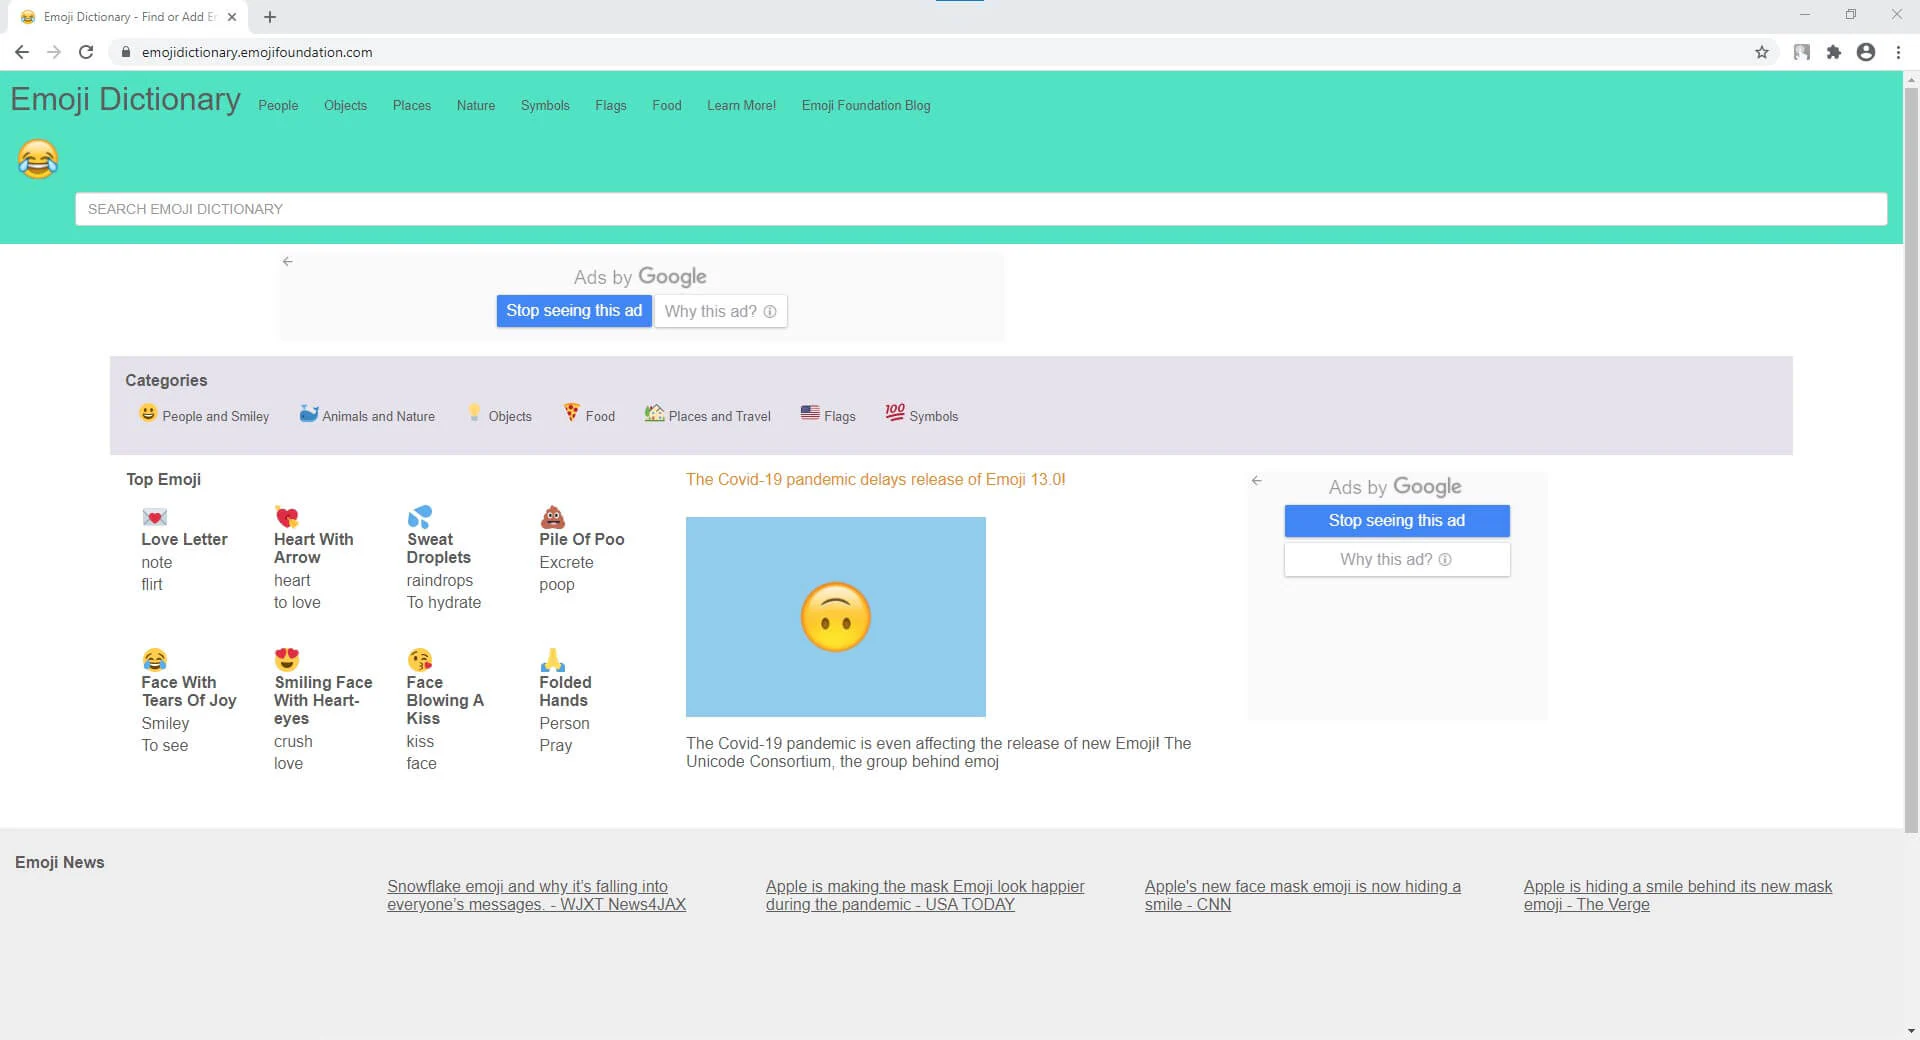Screen dimensions: 1920x1040
Task: Click the browser address bar URL
Action: coord(257,52)
